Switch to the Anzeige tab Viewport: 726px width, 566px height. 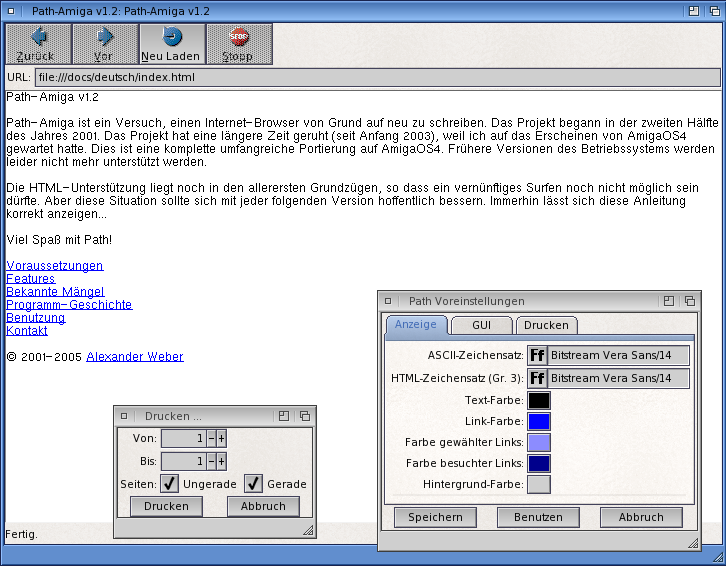416,324
